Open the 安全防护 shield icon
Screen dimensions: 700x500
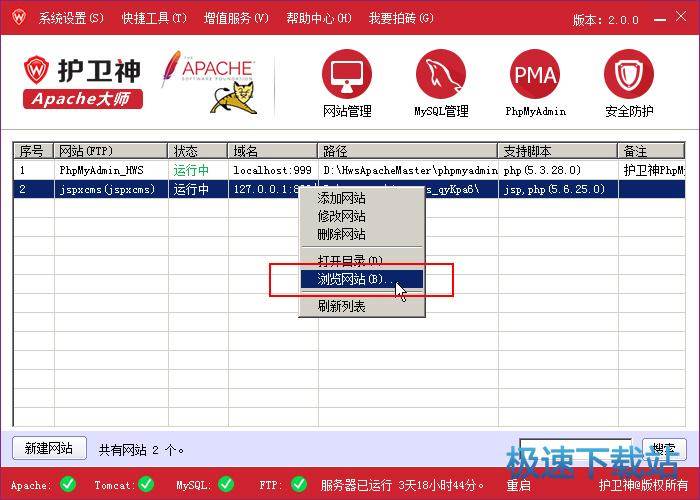pos(629,74)
